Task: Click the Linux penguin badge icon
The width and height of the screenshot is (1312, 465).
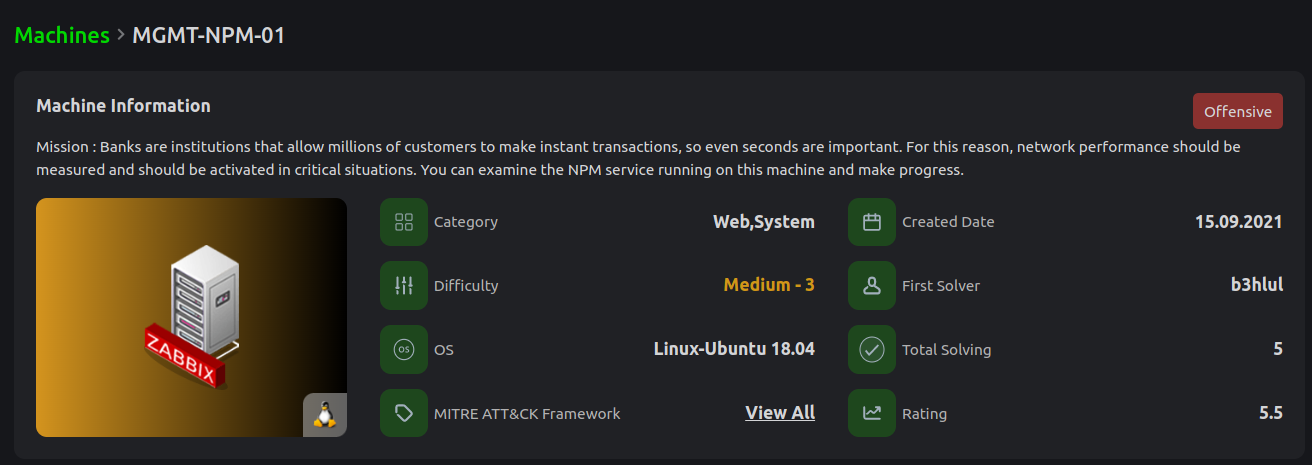Action: pyautogui.click(x=324, y=415)
